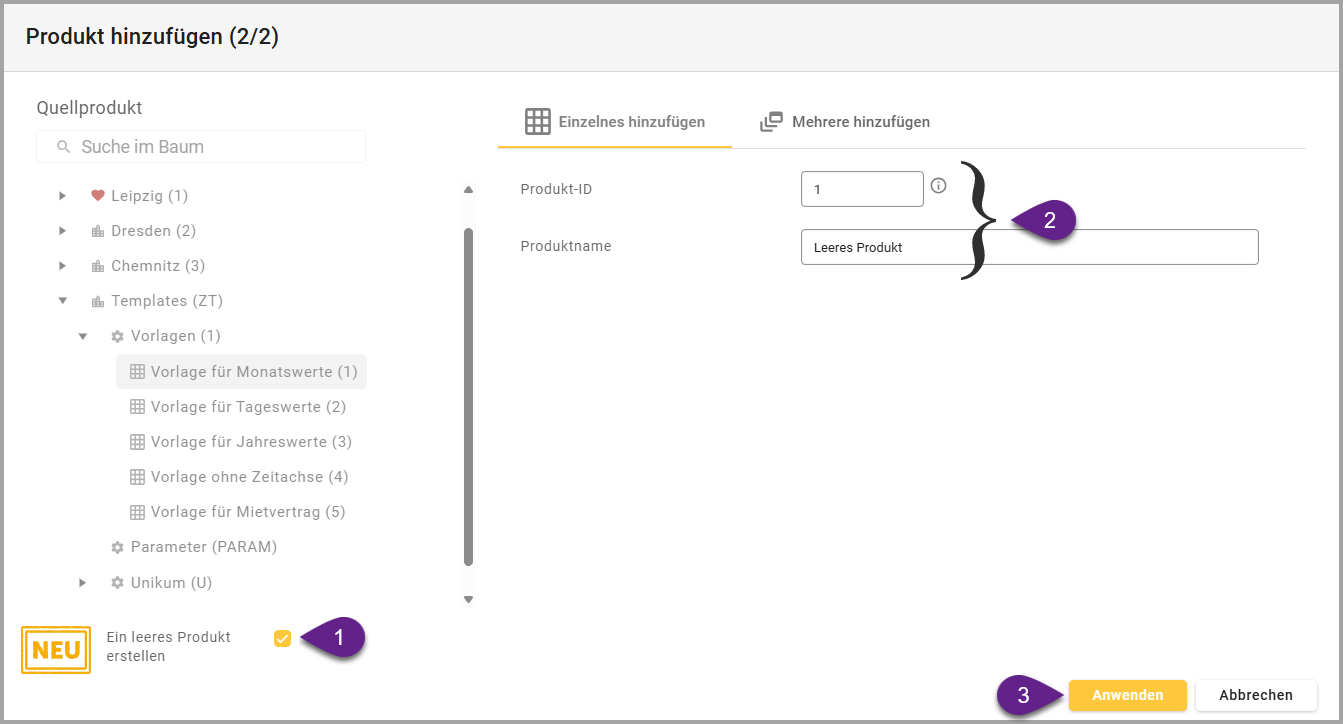
Task: Expand the Chemnitz (3) tree node
Action: coord(63,266)
